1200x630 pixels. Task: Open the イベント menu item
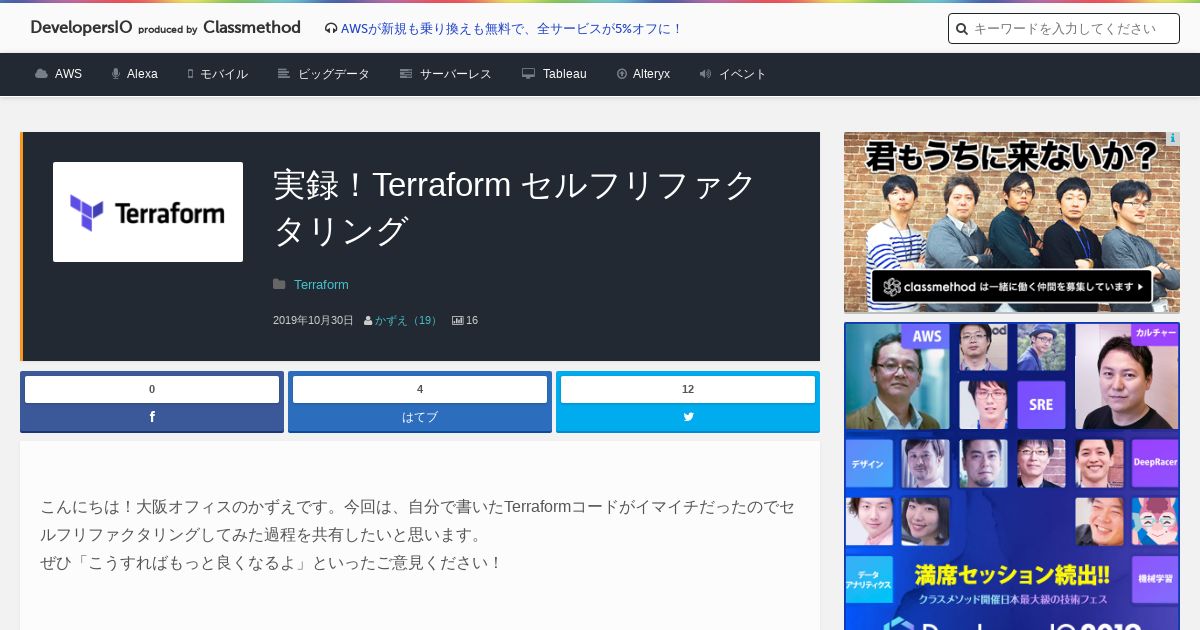[743, 74]
